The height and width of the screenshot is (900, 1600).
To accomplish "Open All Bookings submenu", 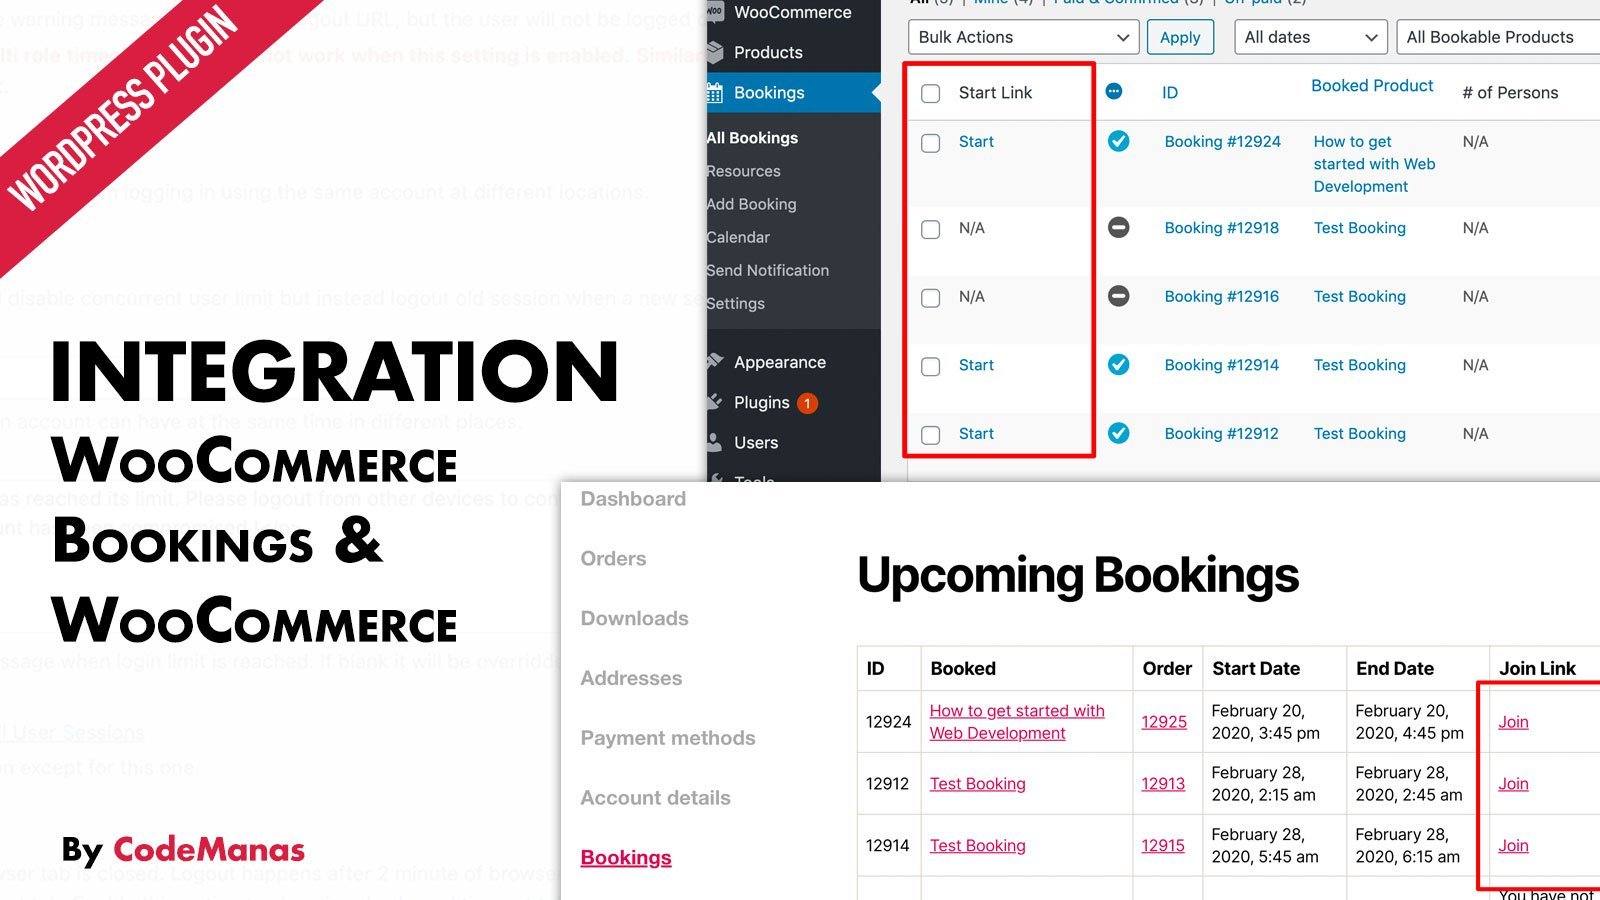I will [752, 138].
